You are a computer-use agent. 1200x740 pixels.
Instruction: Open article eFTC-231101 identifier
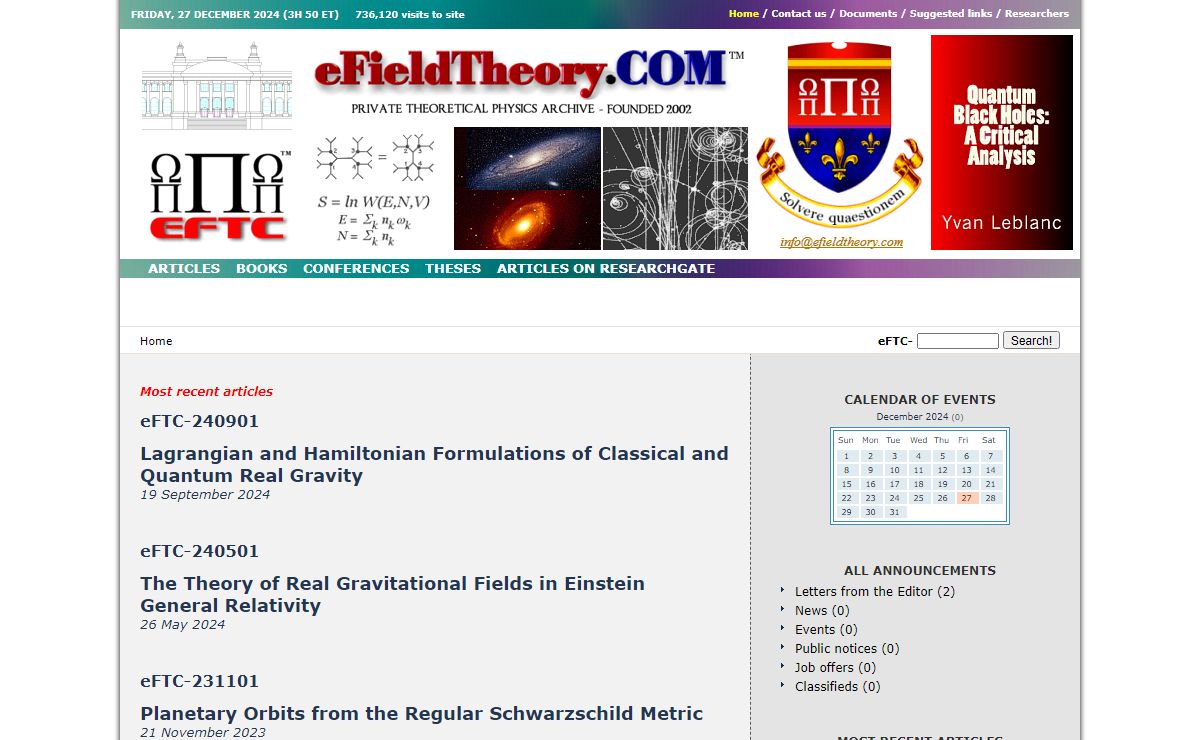[x=199, y=681]
